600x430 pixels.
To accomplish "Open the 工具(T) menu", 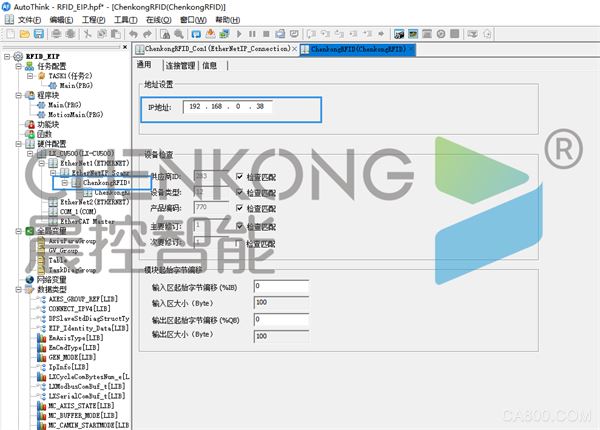I will click(126, 20).
